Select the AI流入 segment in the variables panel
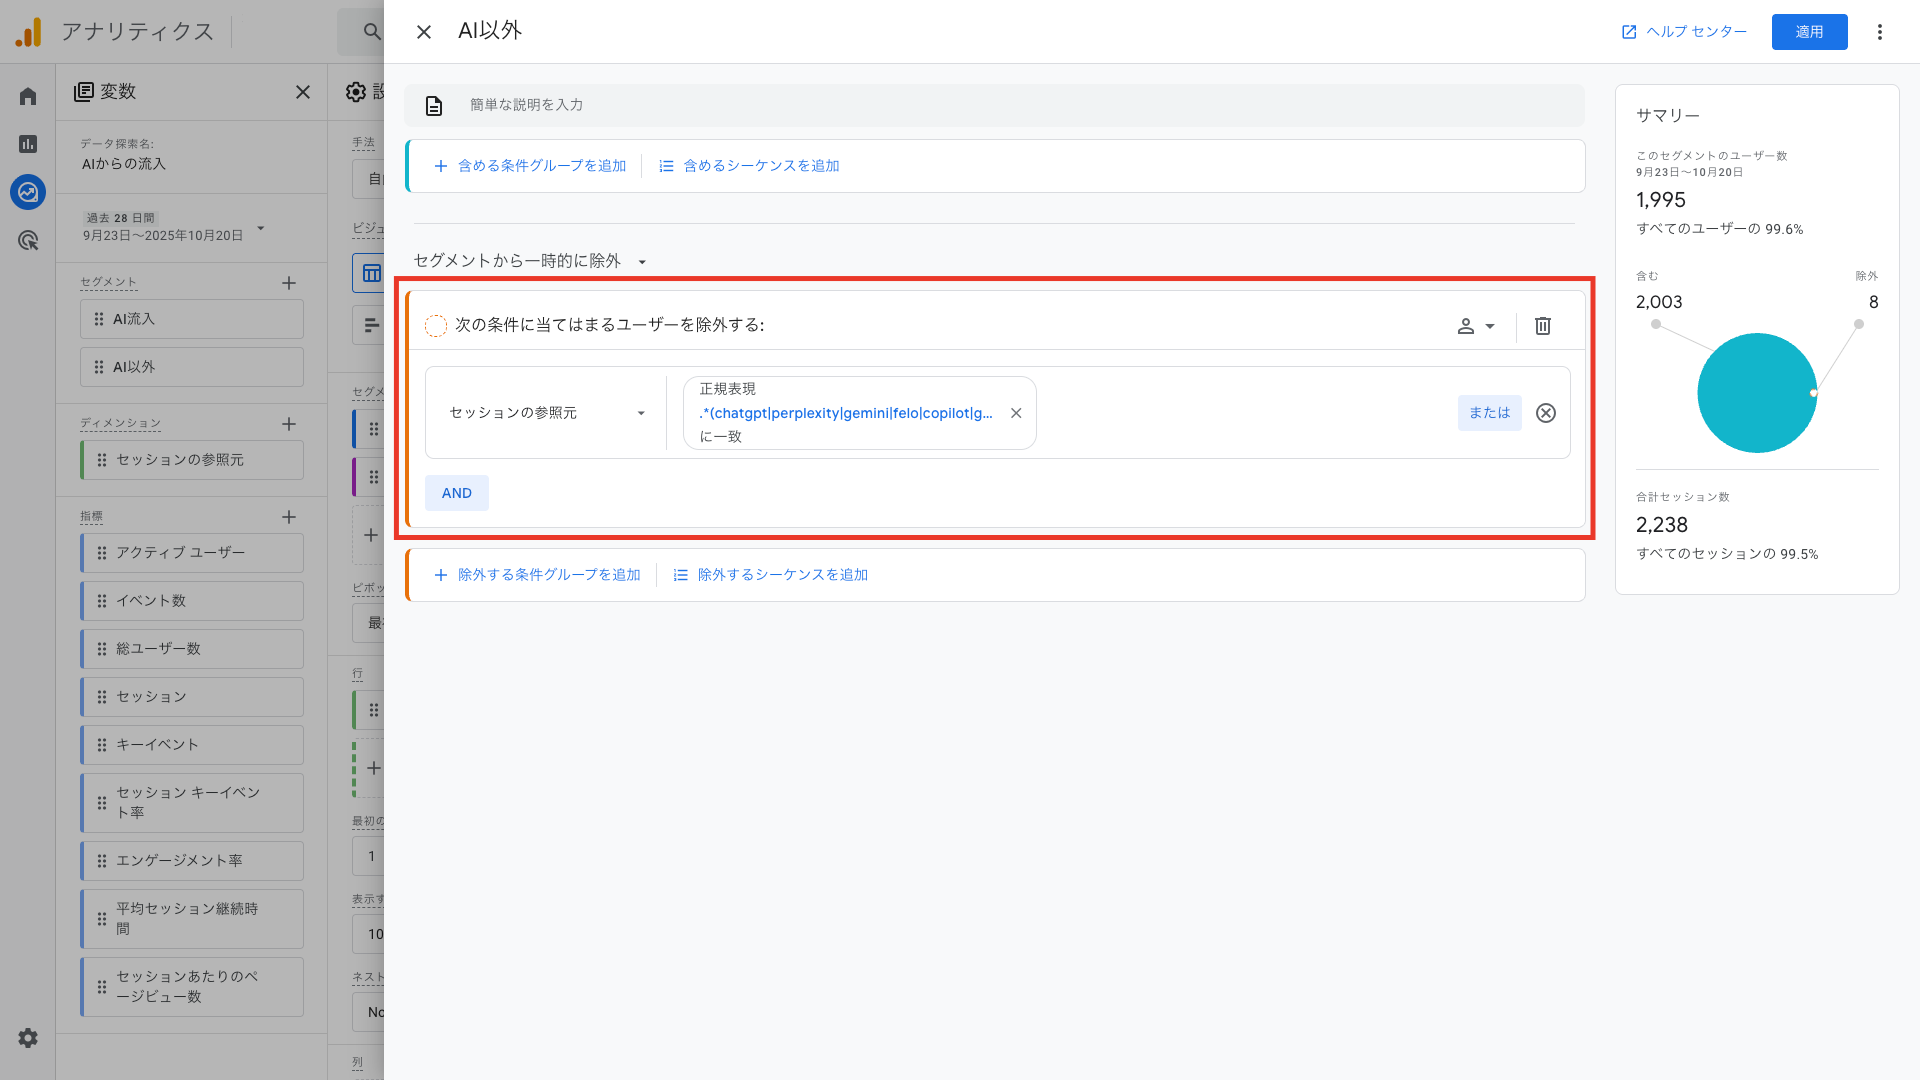The height and width of the screenshot is (1080, 1920). click(191, 318)
